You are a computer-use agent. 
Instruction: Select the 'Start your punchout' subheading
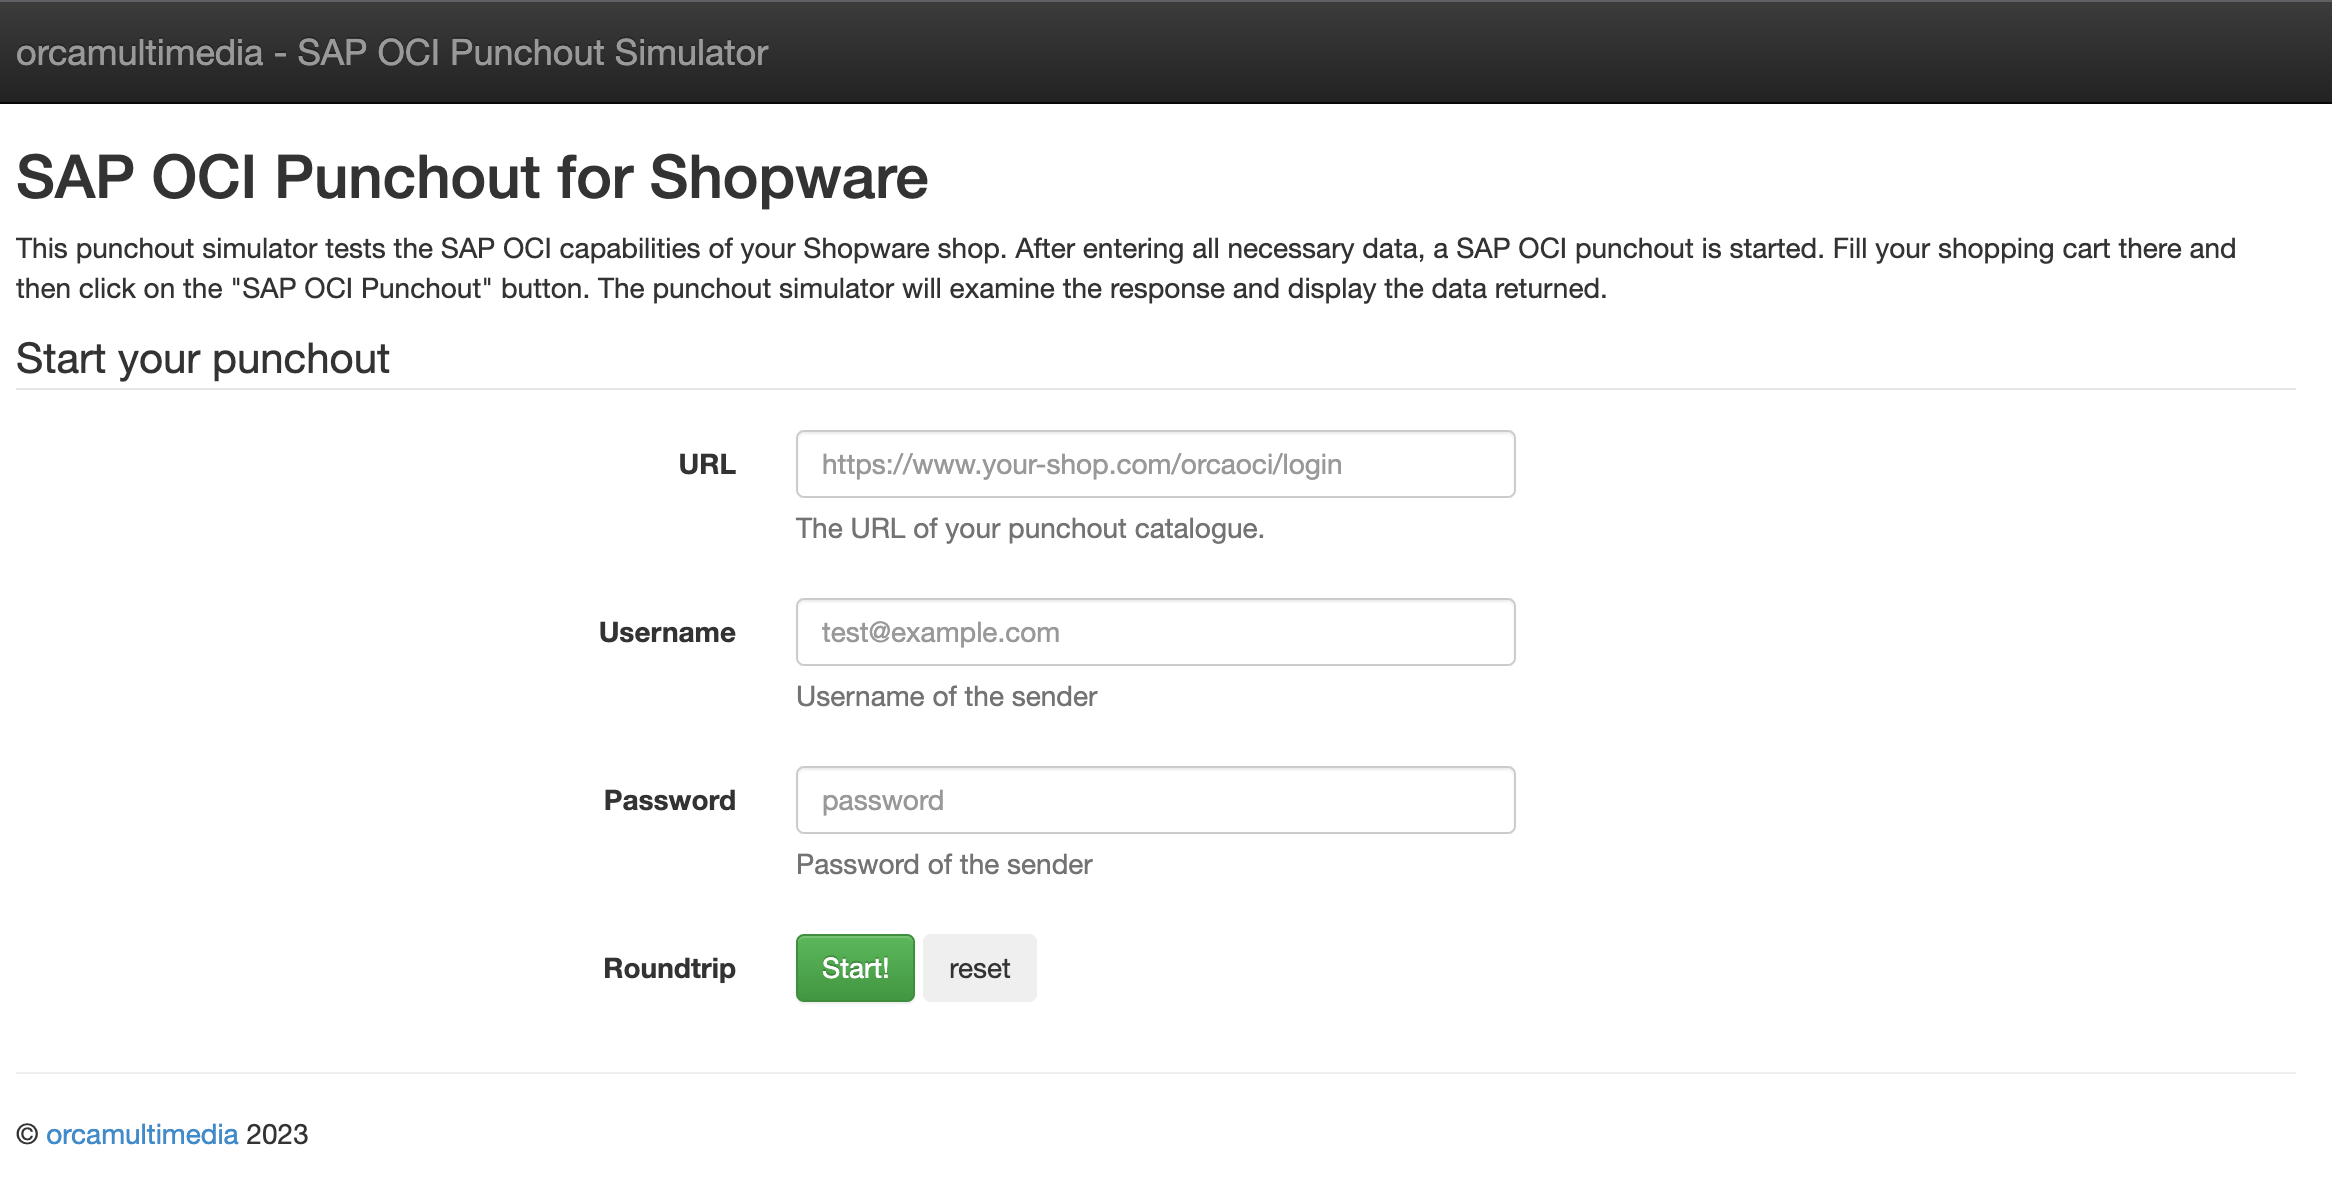[203, 358]
